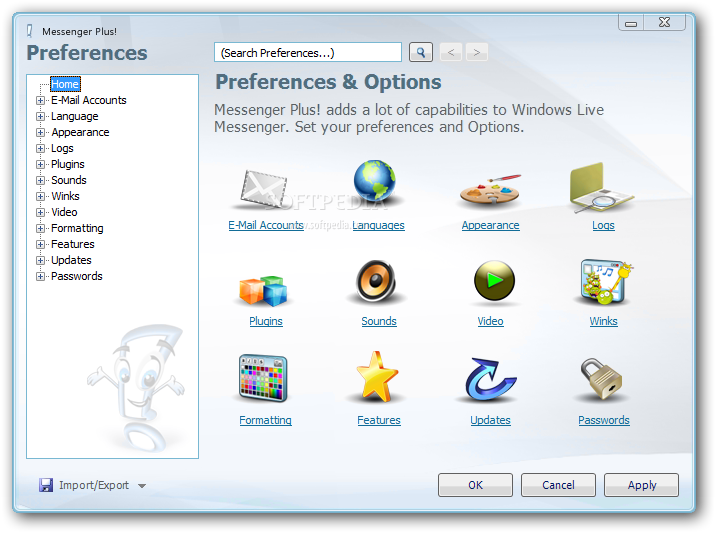Expand the Passwords tree node
The width and height of the screenshot is (716, 533).
(x=41, y=276)
